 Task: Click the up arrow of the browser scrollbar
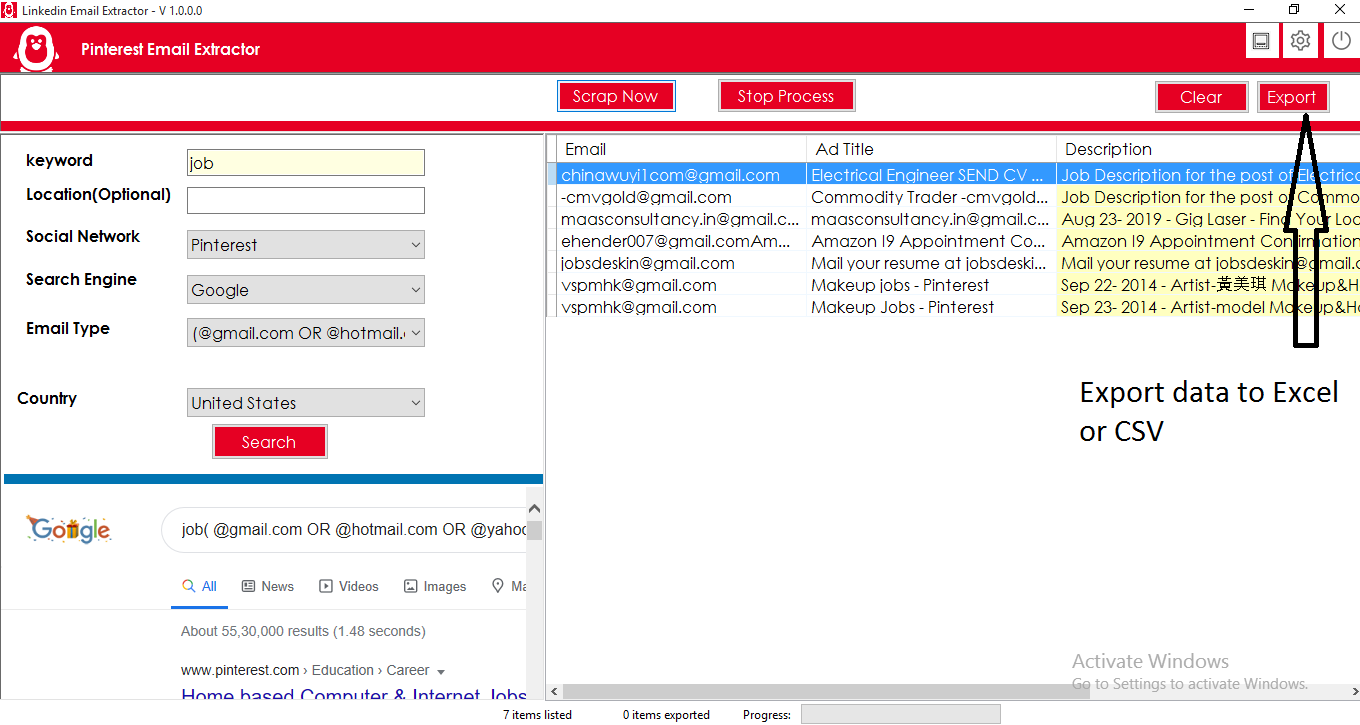click(x=534, y=509)
